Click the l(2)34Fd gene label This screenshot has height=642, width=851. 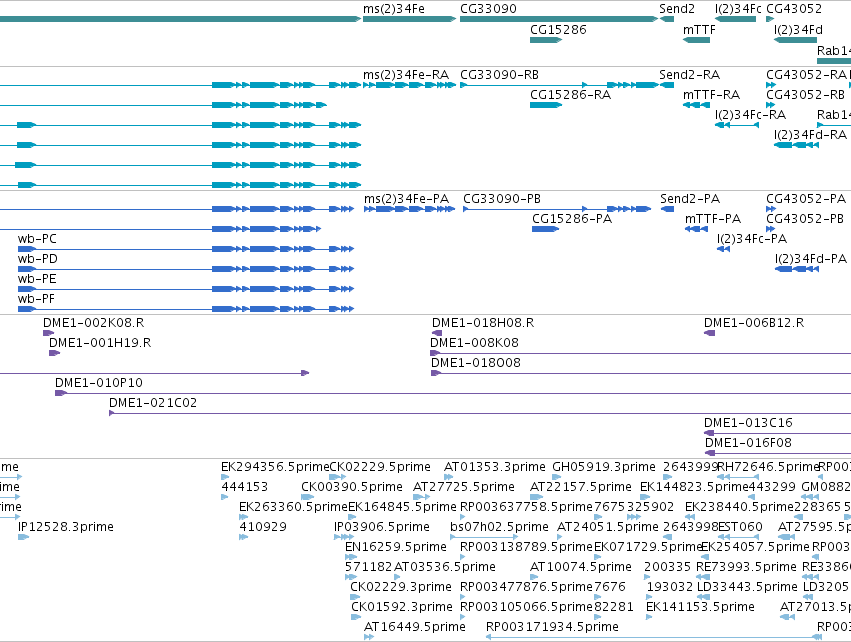[x=798, y=29]
